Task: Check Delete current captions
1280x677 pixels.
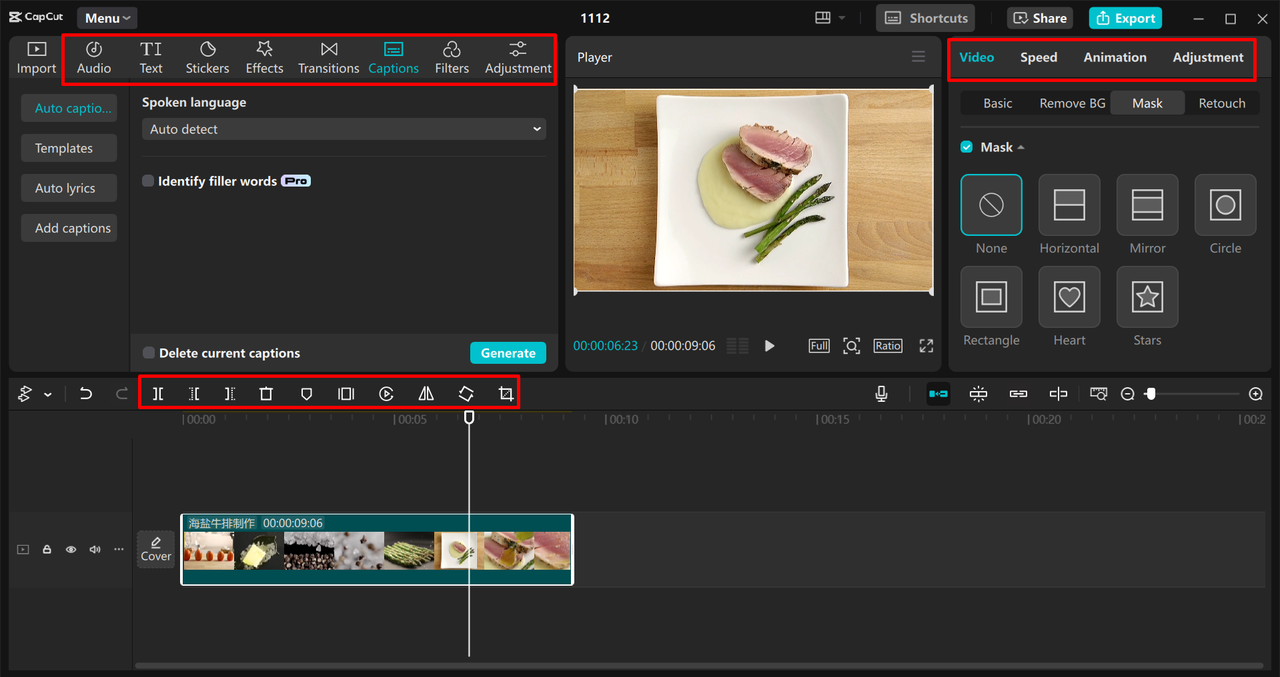Action: tap(148, 353)
